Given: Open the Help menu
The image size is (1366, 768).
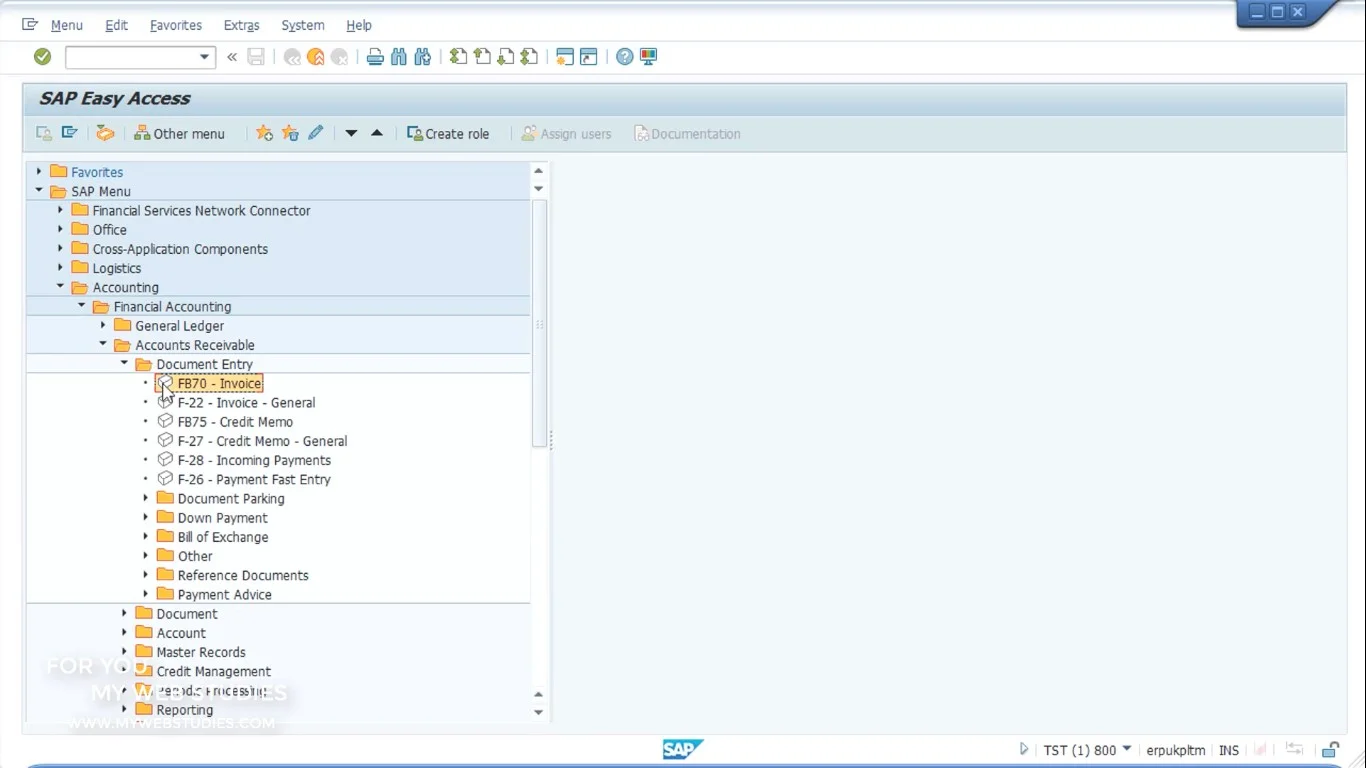Looking at the screenshot, I should click(358, 25).
